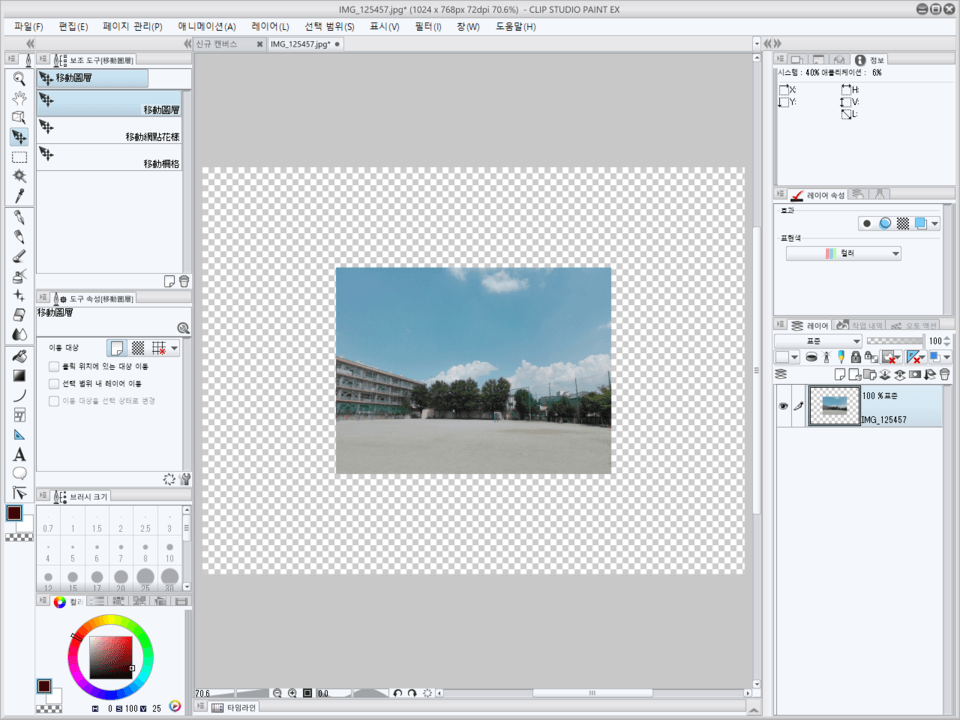Activate the Gradient tool
Image resolution: width=960 pixels, height=720 pixels.
[19, 376]
